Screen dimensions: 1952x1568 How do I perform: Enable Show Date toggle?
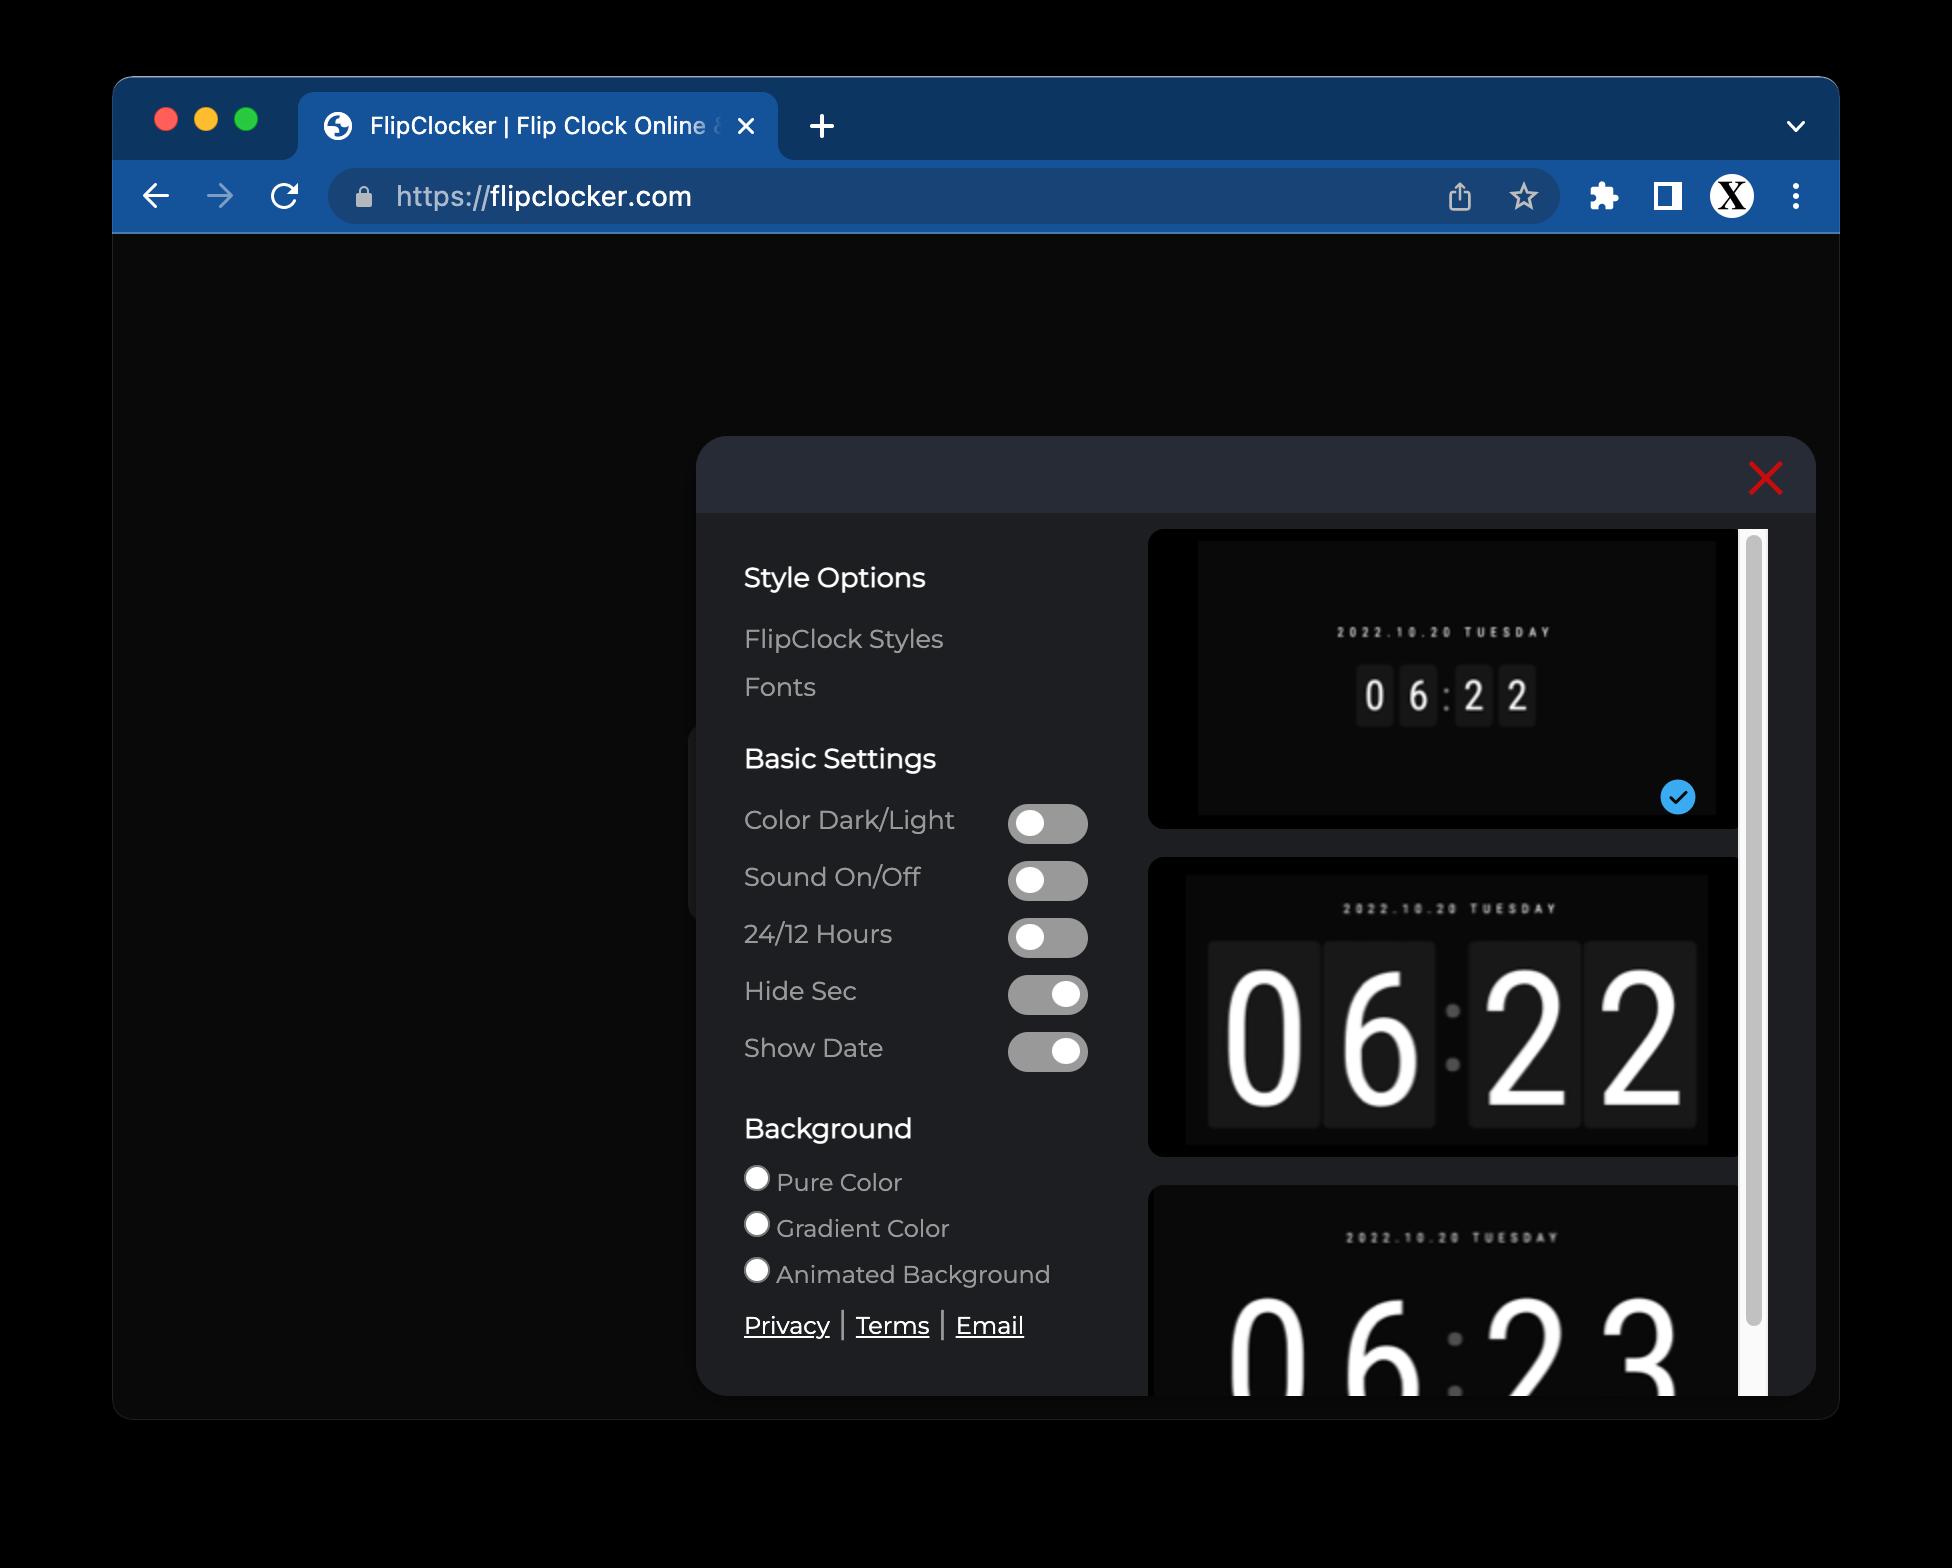1048,1051
